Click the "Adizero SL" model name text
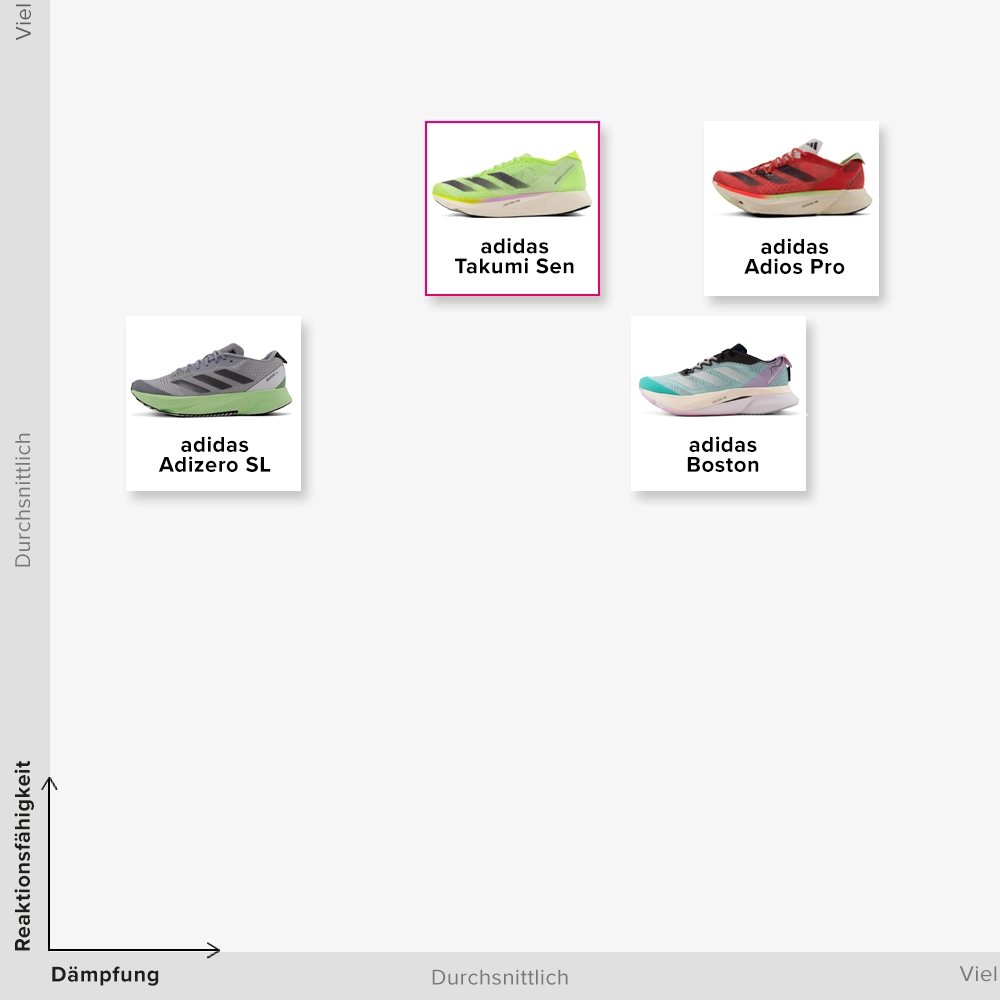The height and width of the screenshot is (1000, 1000). (214, 465)
